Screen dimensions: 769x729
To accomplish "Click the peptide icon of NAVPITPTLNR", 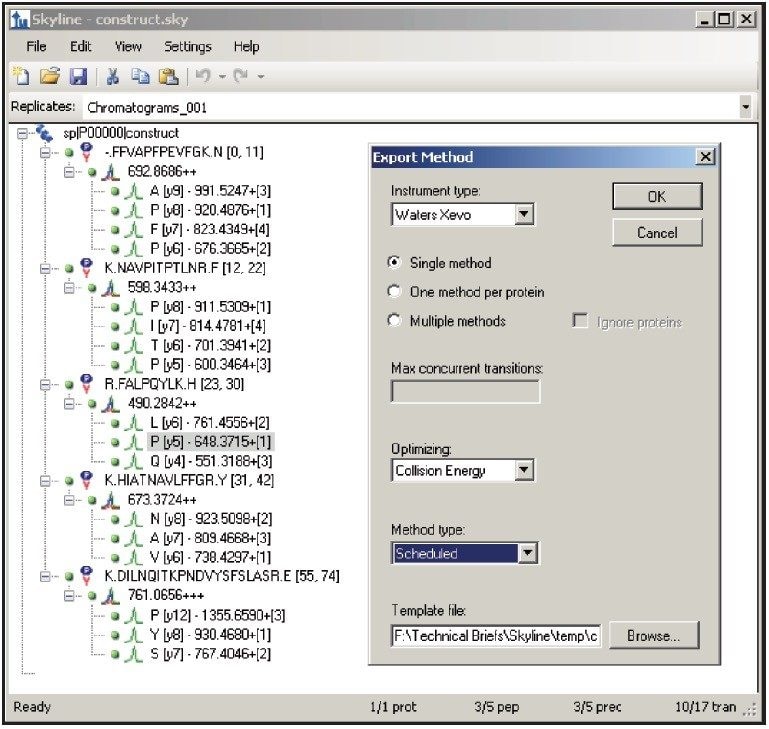I will (x=87, y=268).
